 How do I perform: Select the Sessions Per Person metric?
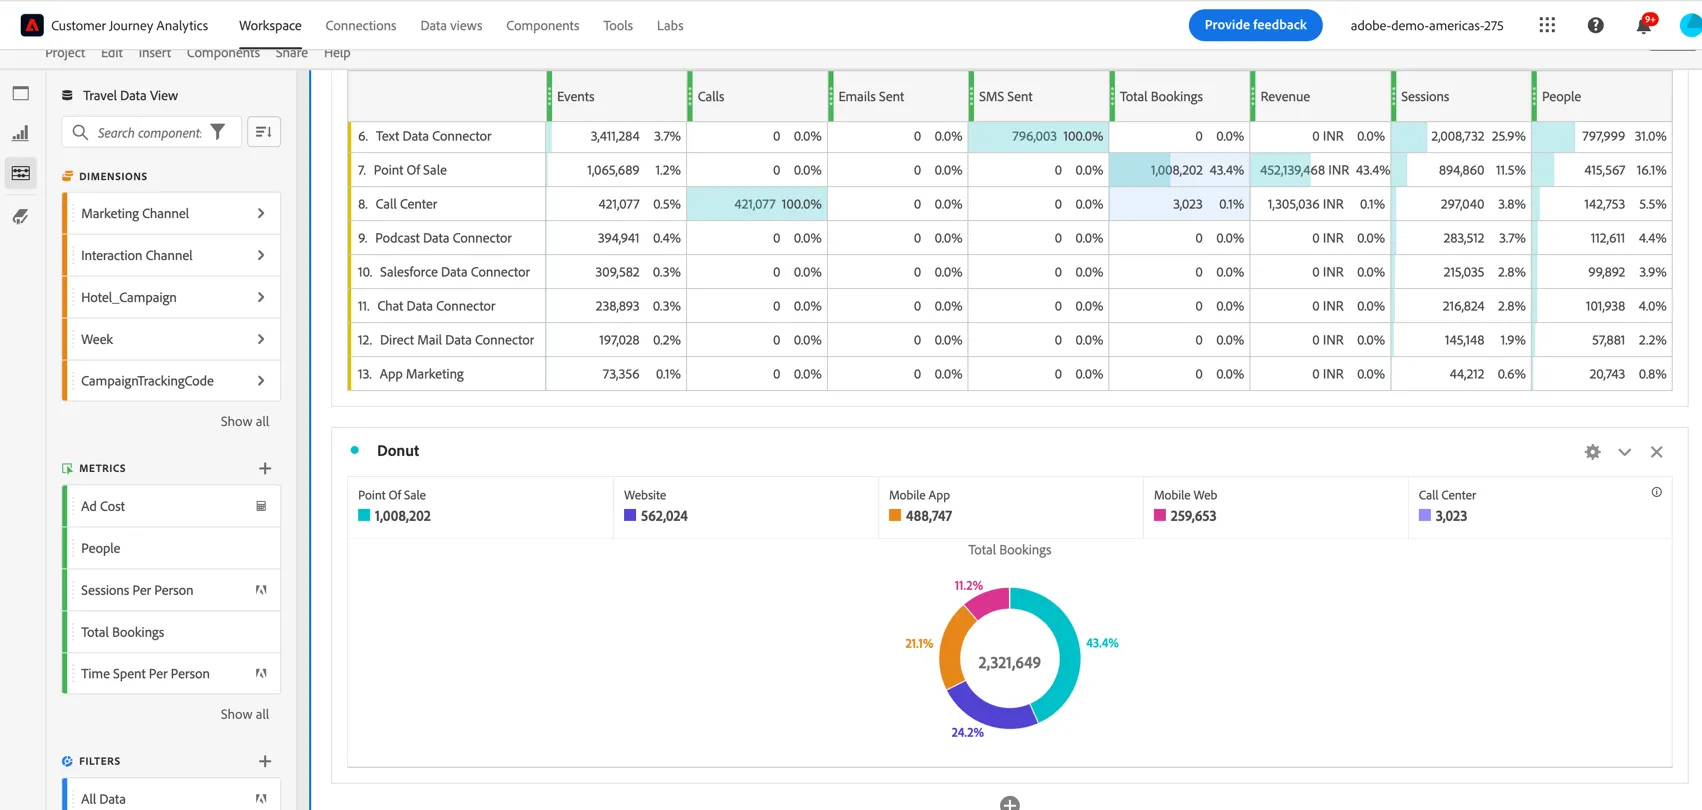pyautogui.click(x=171, y=590)
